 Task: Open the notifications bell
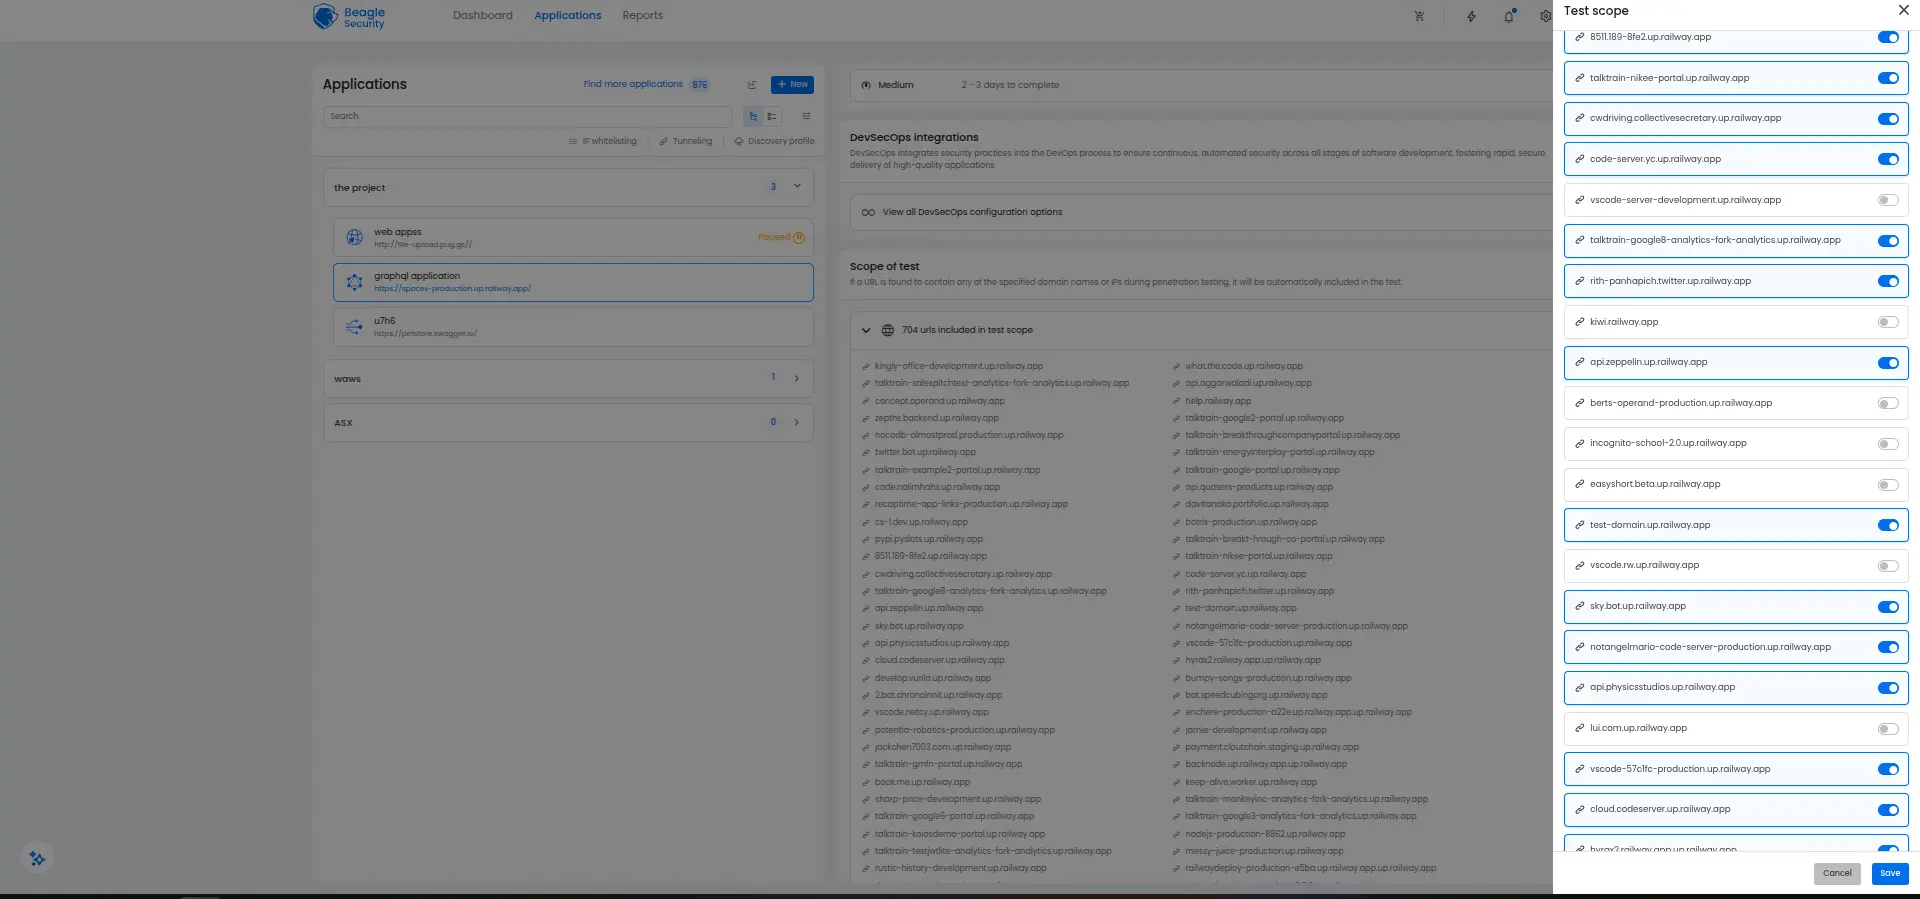tap(1509, 16)
